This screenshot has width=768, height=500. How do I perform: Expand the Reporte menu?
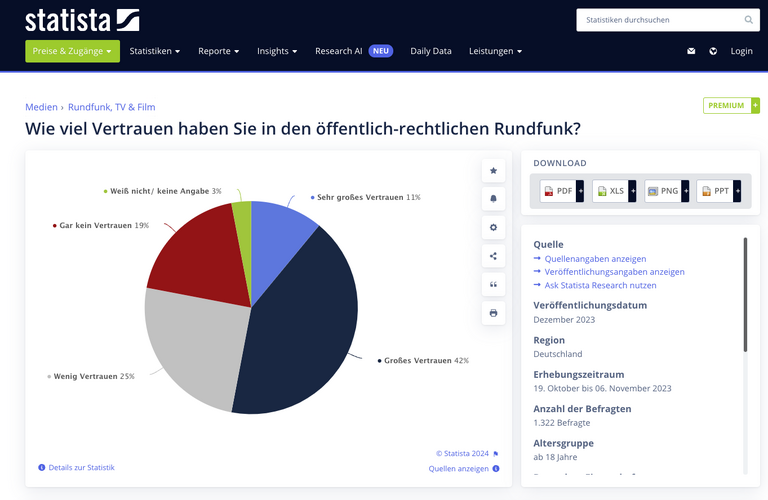218,51
